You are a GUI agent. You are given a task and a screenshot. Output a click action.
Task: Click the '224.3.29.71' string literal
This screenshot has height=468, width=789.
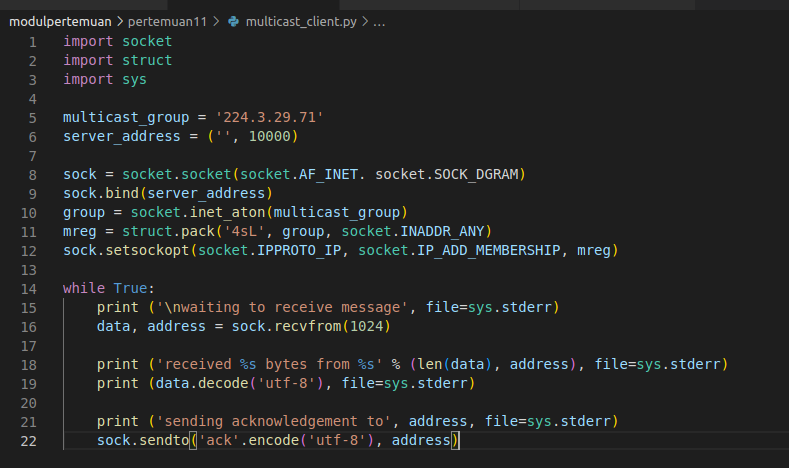(x=269, y=117)
